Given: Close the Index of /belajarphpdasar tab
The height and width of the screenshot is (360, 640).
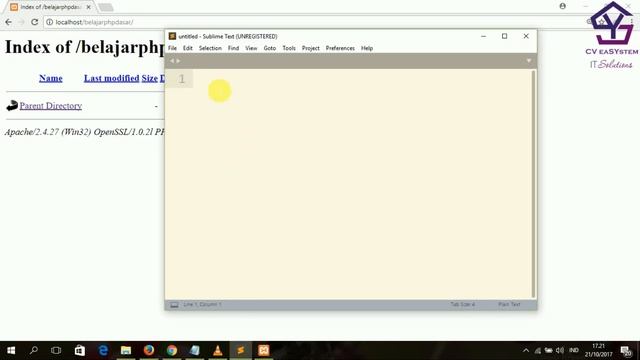Looking at the screenshot, I should (x=89, y=7).
